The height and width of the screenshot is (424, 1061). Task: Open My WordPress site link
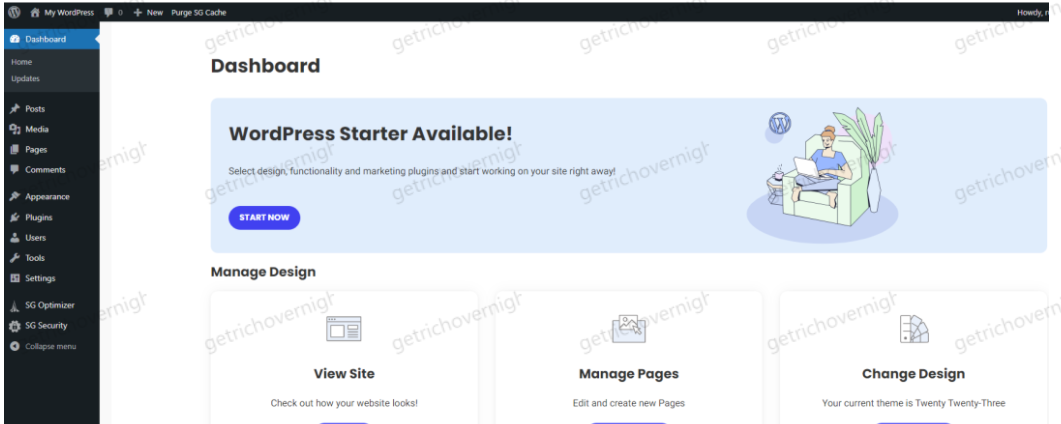click(69, 12)
